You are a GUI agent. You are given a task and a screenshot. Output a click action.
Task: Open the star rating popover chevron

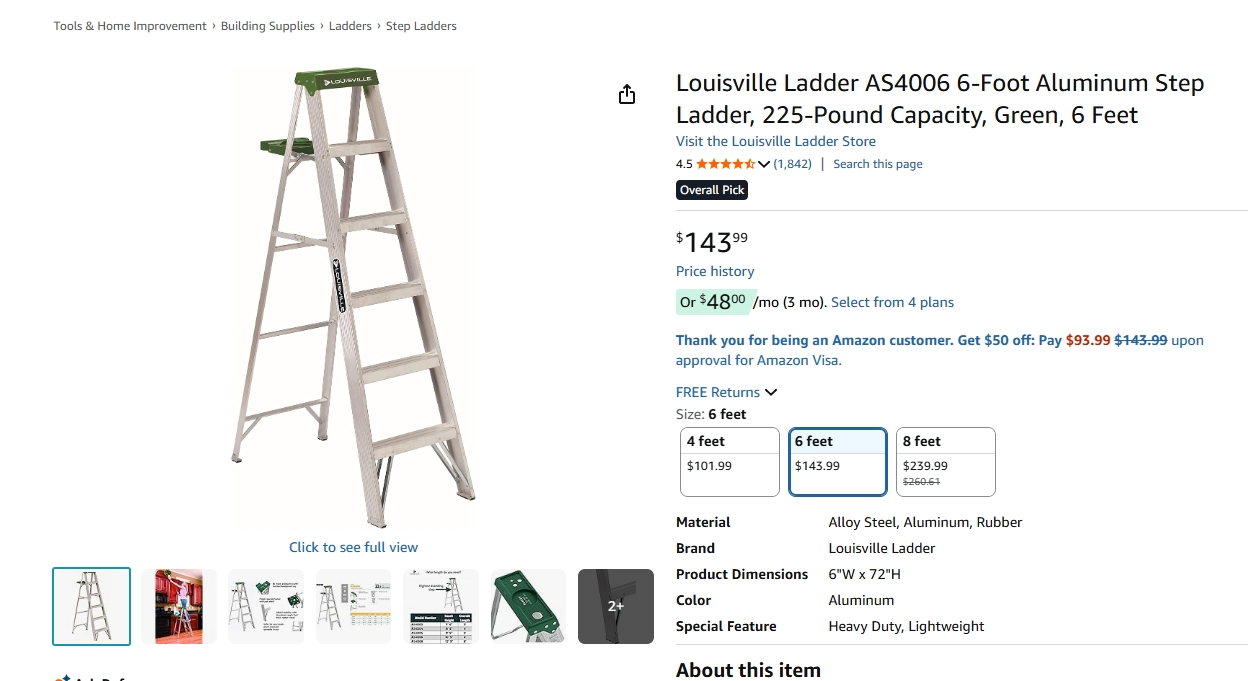coord(764,164)
